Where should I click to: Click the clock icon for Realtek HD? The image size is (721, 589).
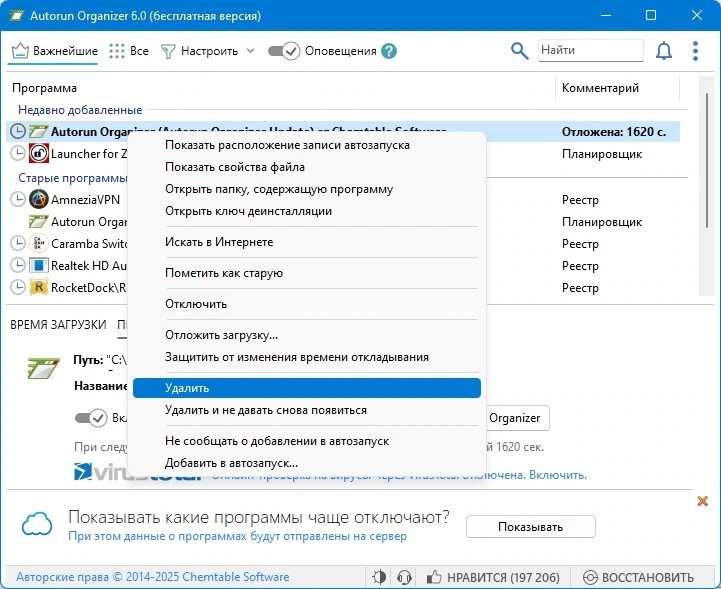click(17, 265)
